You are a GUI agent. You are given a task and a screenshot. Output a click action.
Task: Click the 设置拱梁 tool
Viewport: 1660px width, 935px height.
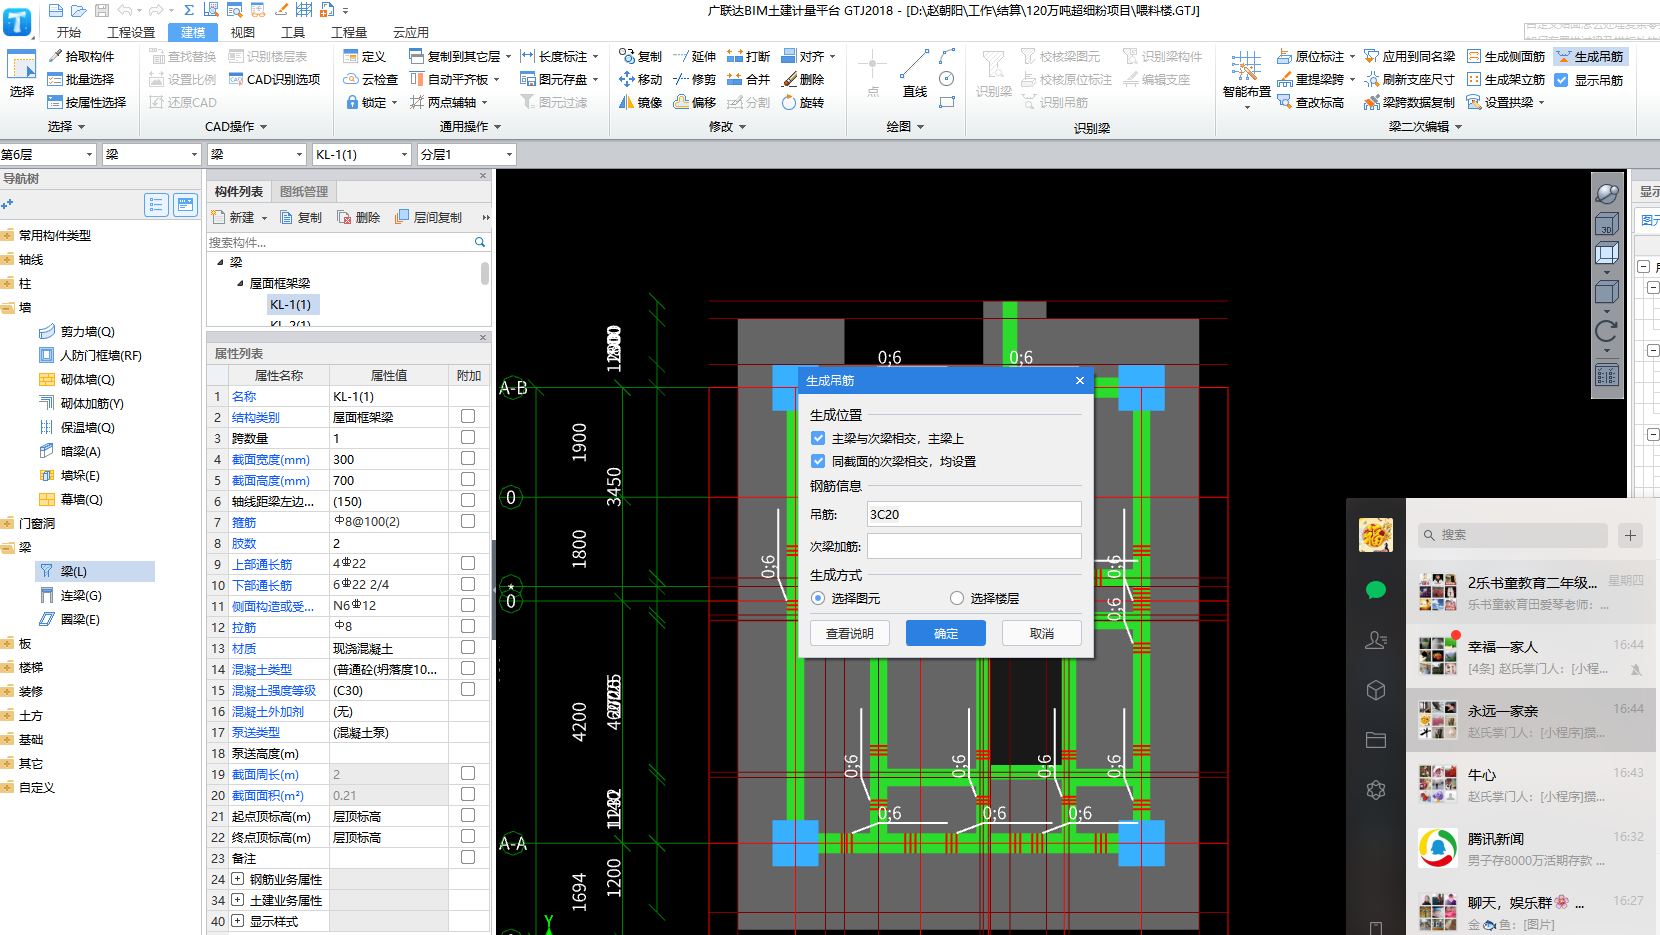pos(1505,103)
